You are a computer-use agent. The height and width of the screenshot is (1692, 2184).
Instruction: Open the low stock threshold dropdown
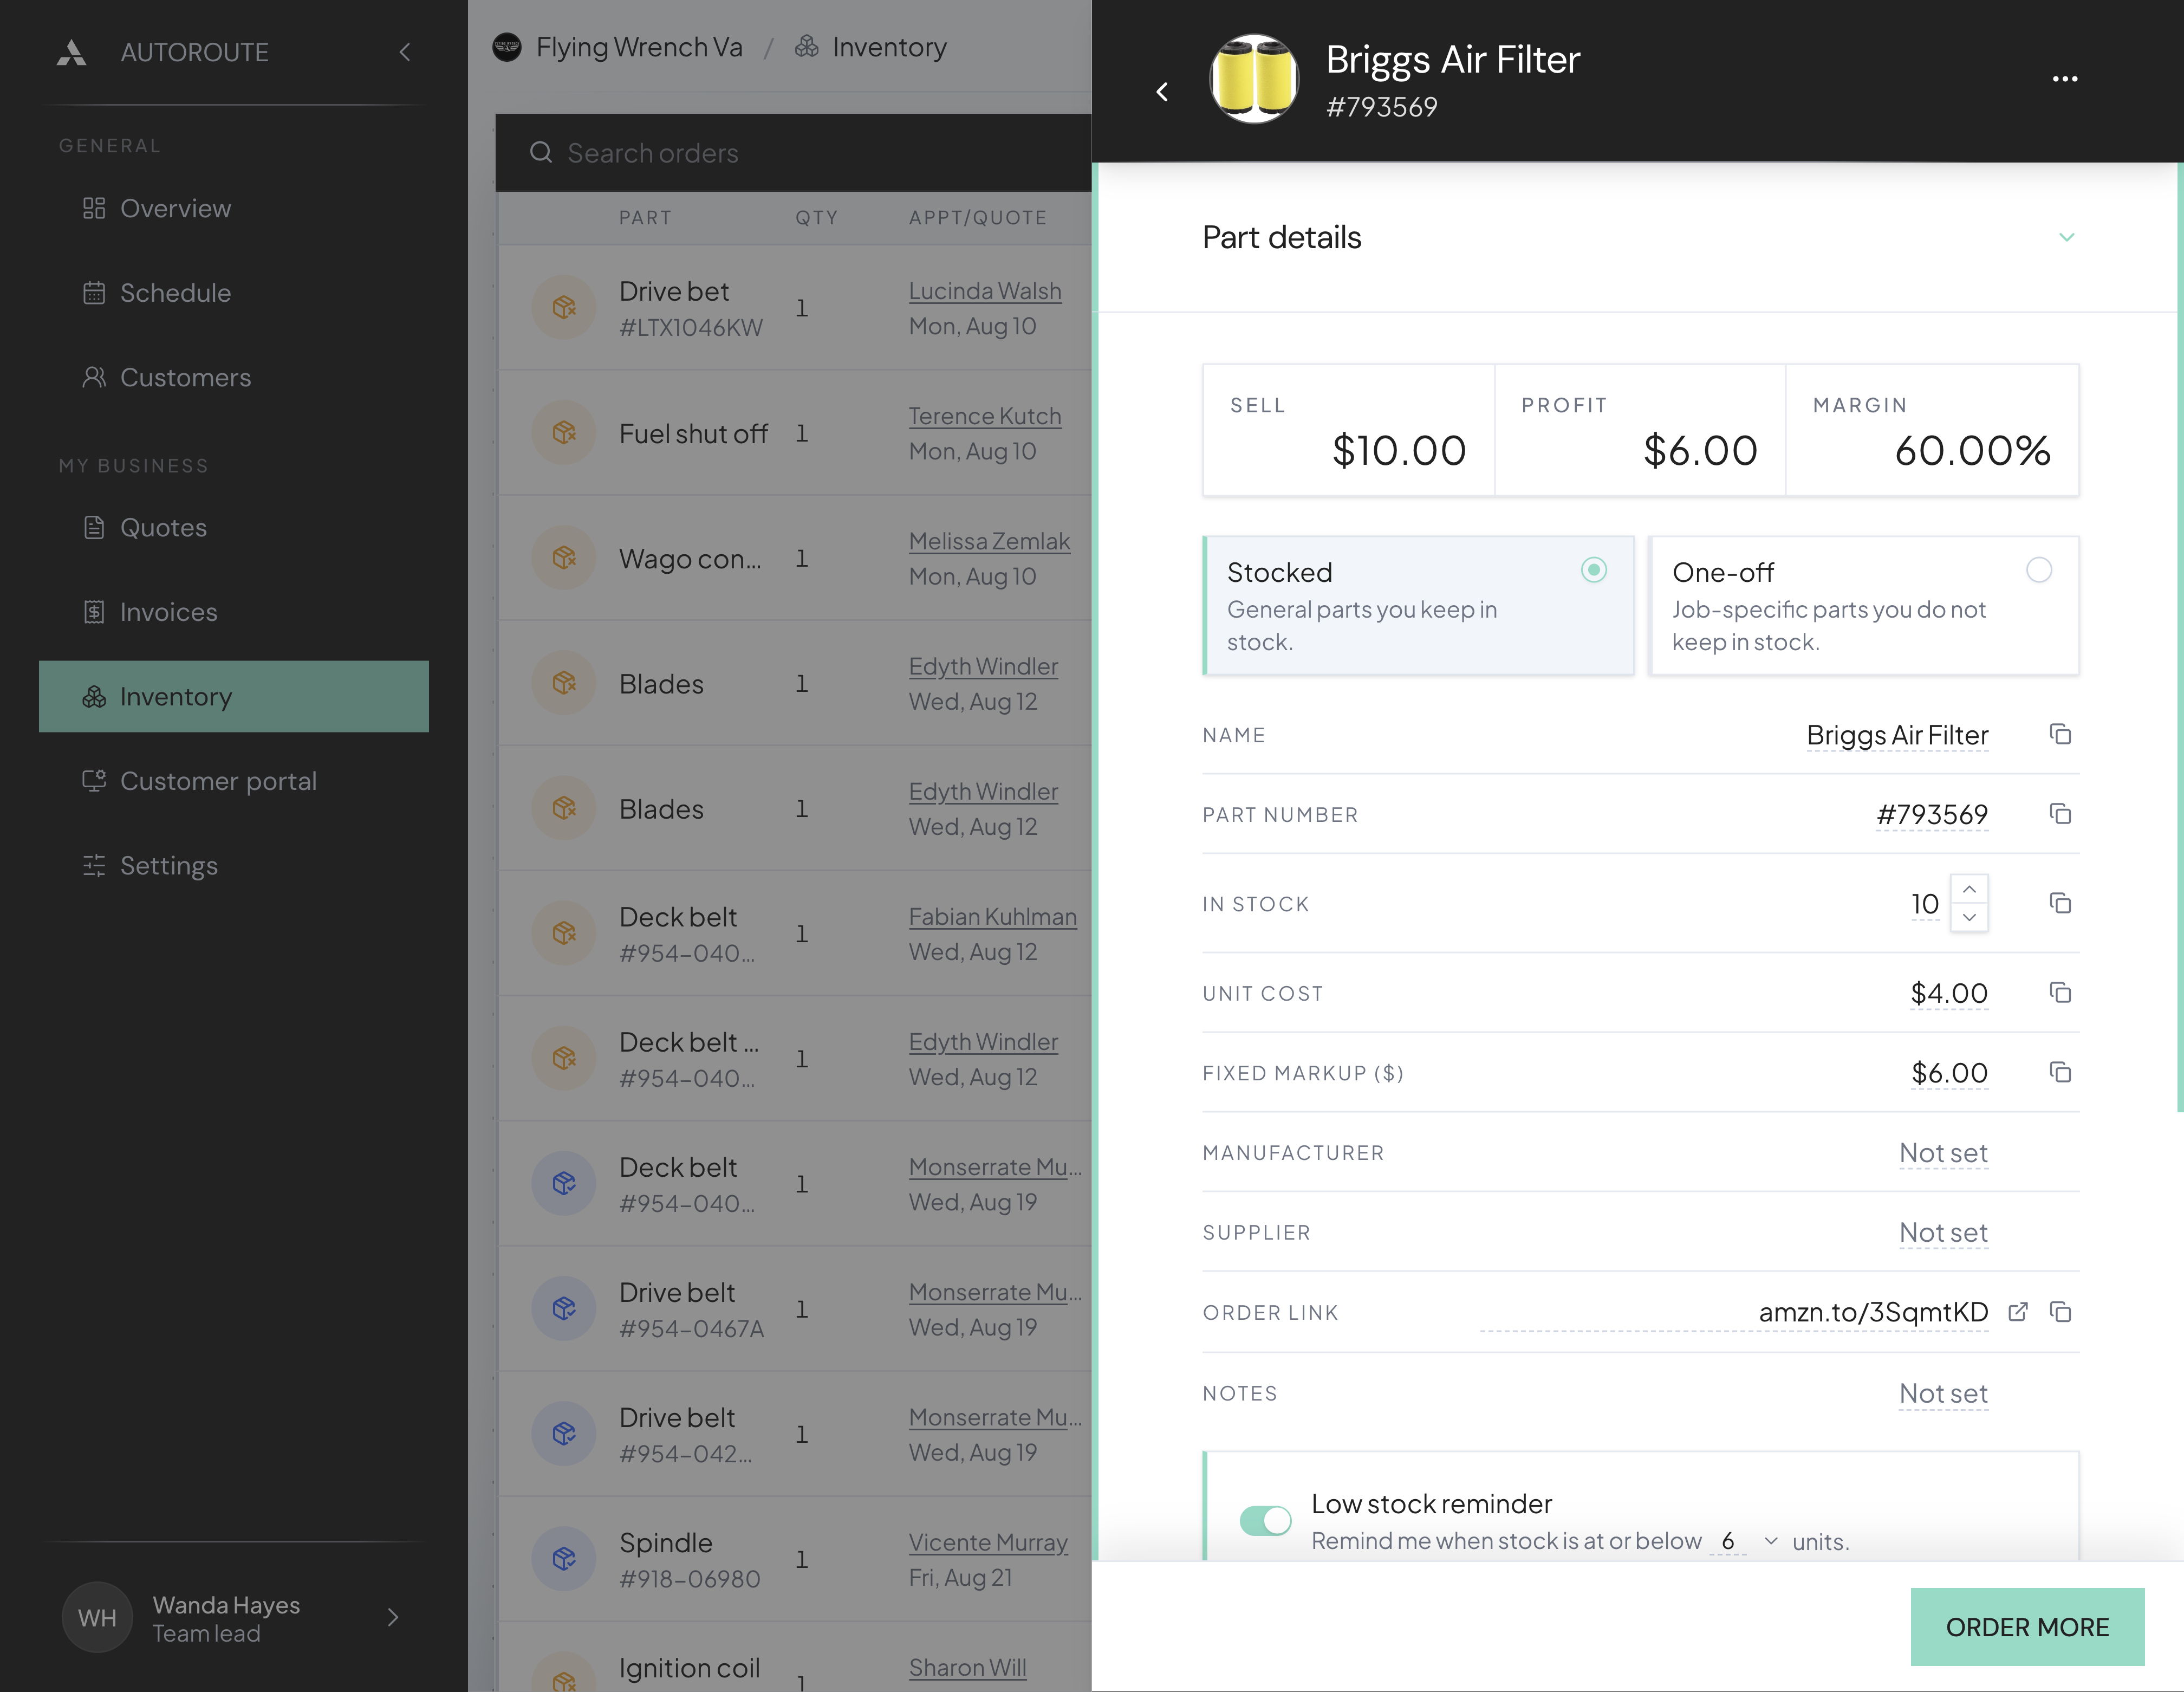point(1770,1541)
